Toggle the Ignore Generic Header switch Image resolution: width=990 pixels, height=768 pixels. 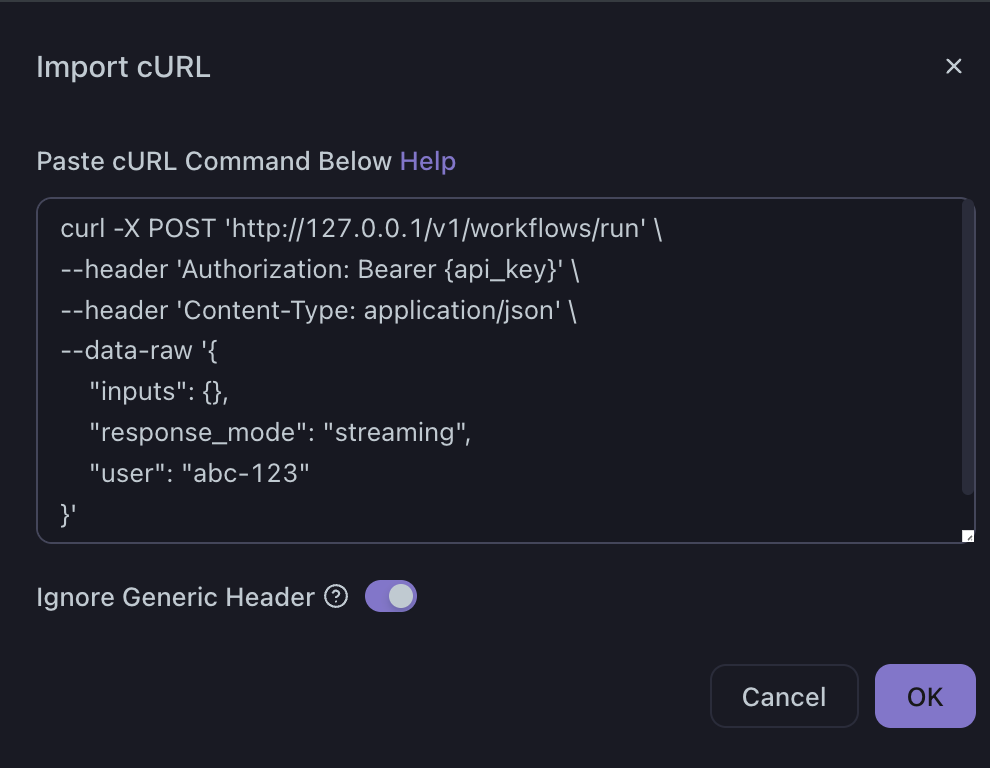[391, 597]
